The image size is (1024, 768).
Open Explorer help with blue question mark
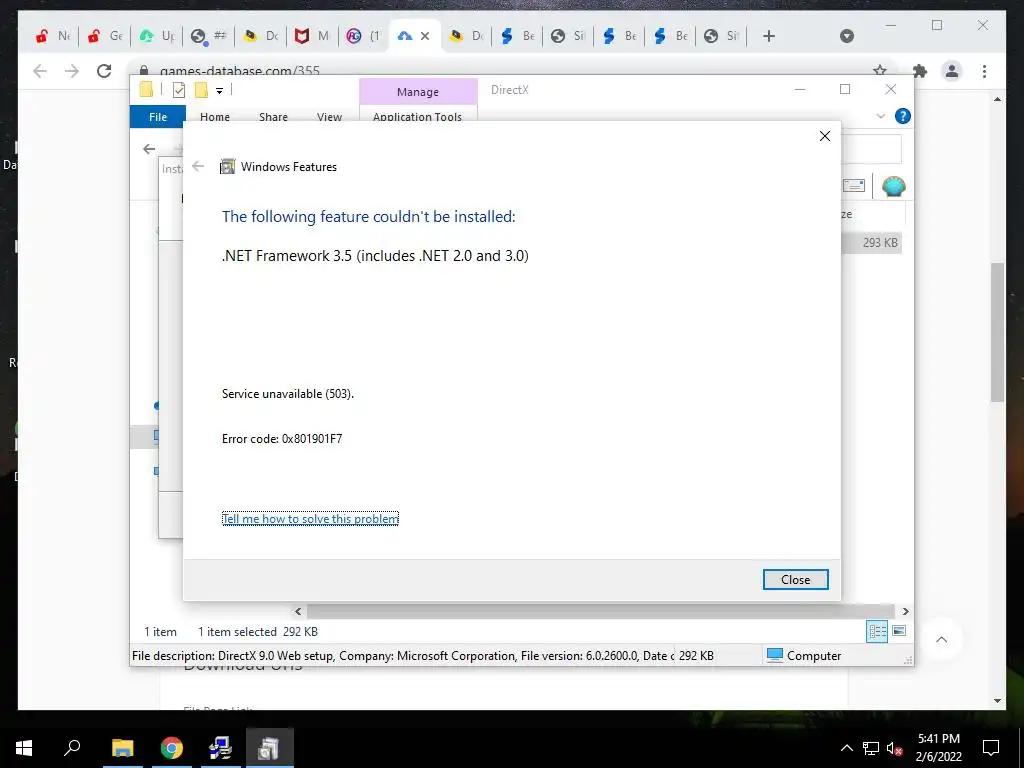click(903, 116)
